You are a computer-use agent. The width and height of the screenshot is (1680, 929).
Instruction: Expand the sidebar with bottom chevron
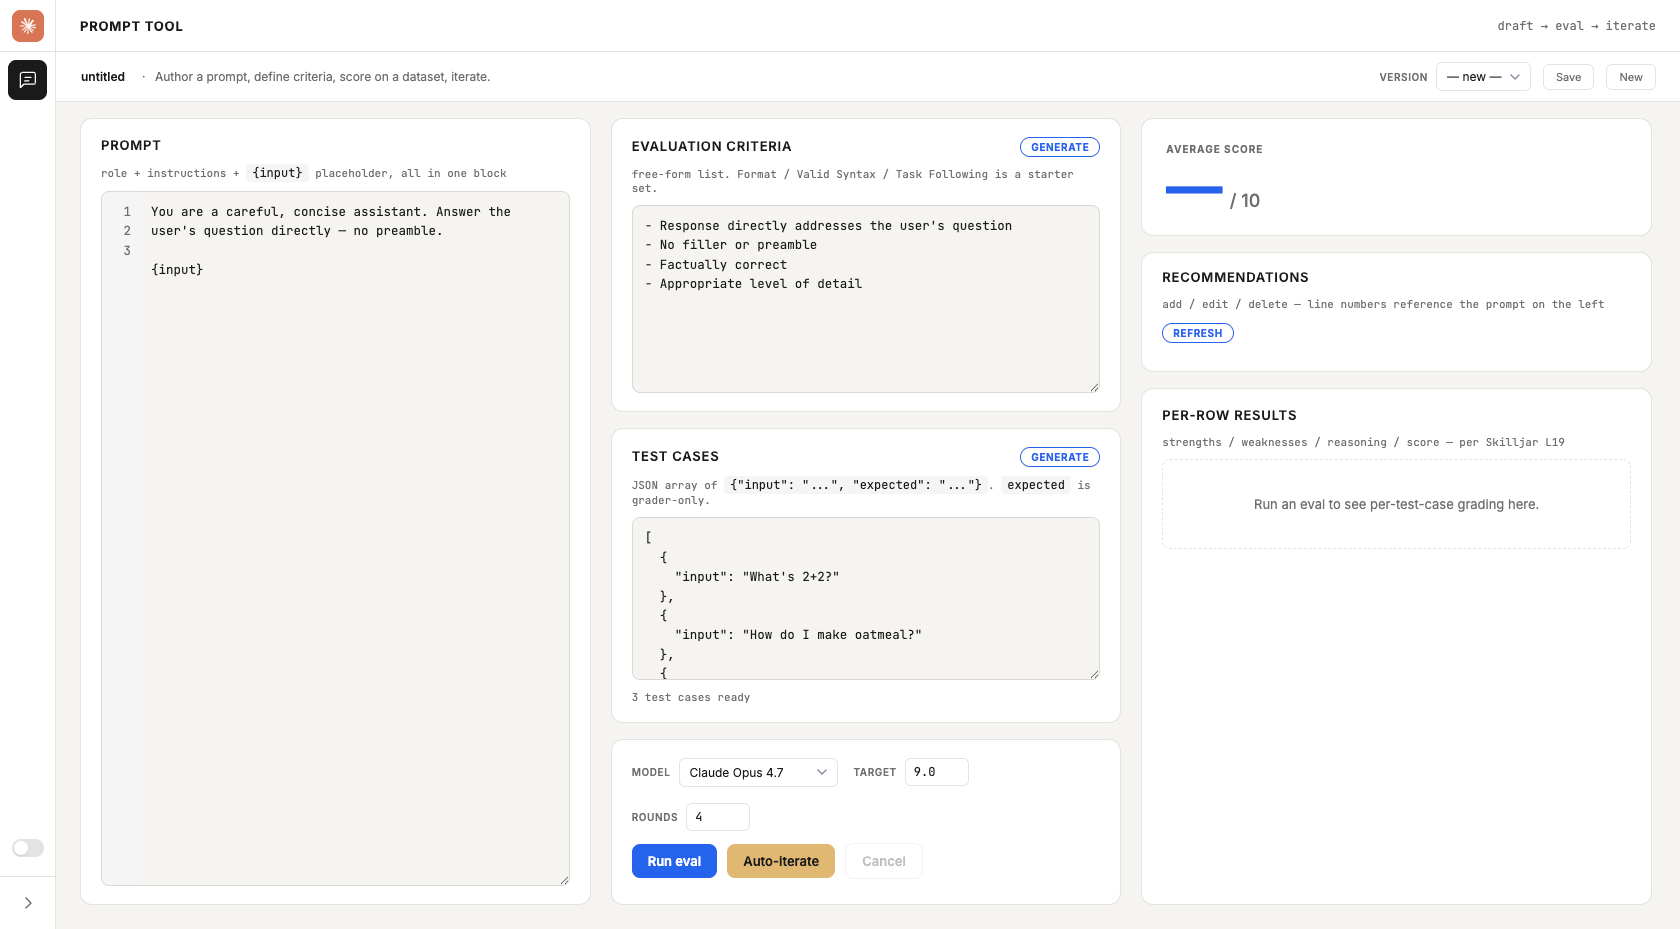point(28,903)
